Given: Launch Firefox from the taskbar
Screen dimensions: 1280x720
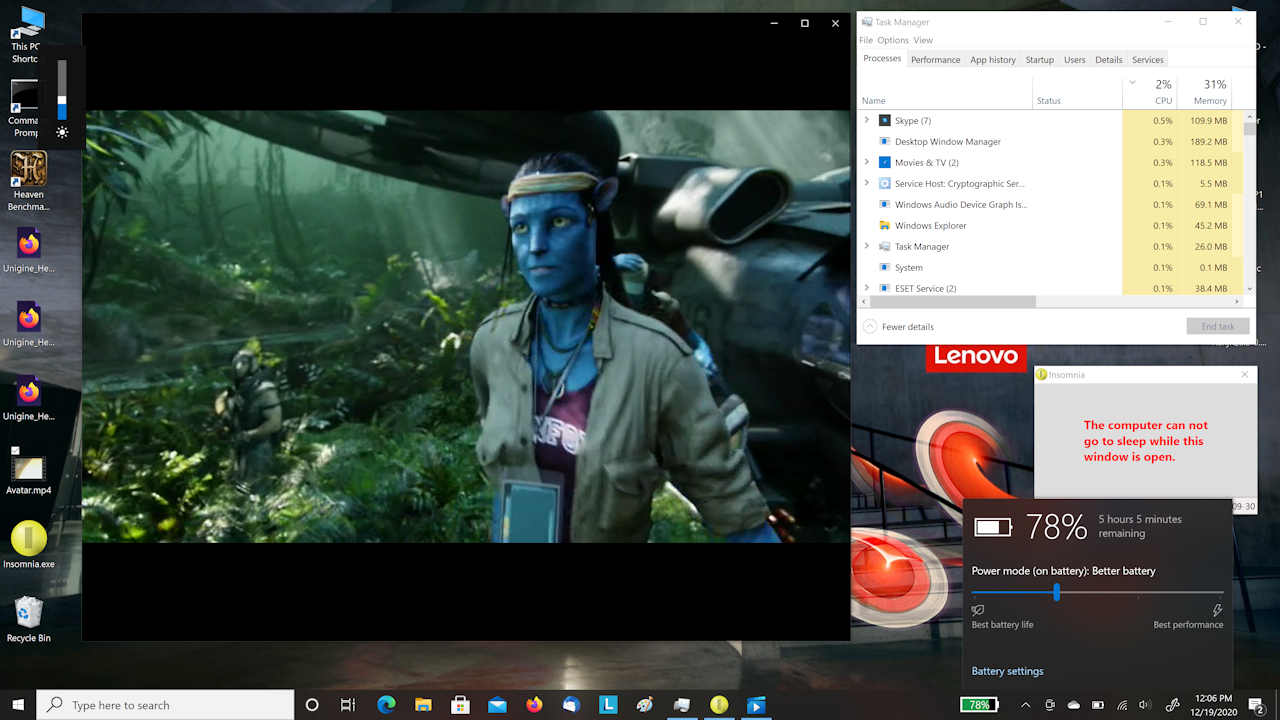Looking at the screenshot, I should pos(534,705).
